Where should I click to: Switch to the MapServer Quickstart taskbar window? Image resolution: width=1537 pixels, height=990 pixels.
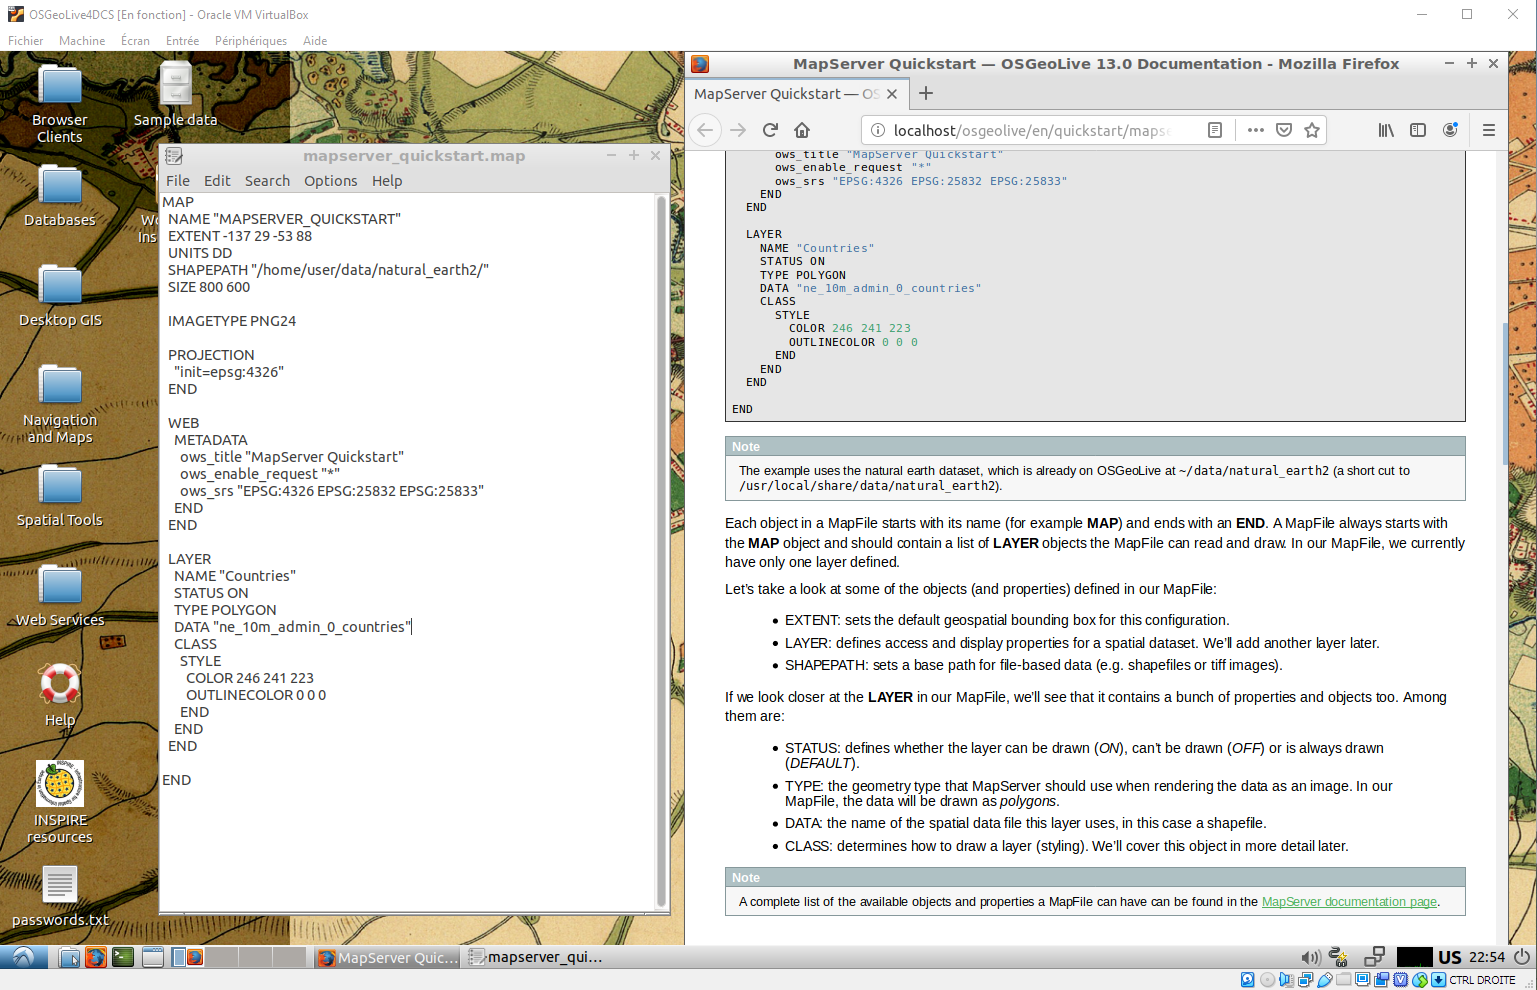coord(388,957)
